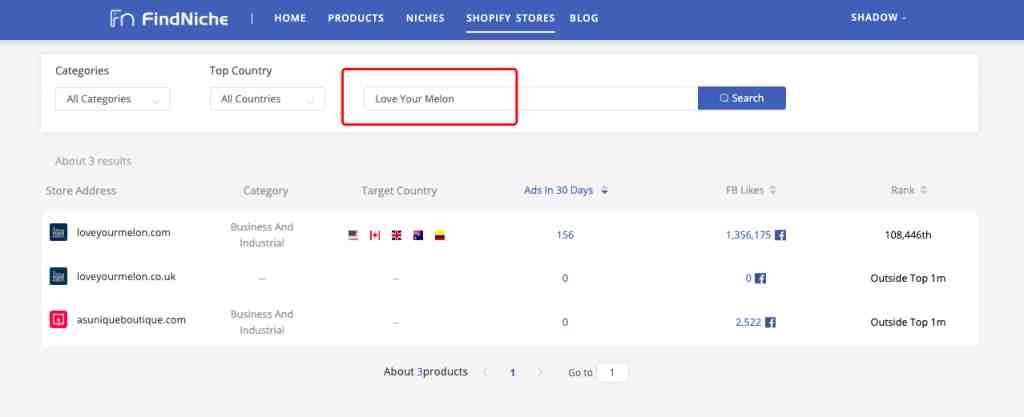This screenshot has height=417, width=1024.
Task: Click the Australia flag icon
Action: tap(418, 235)
